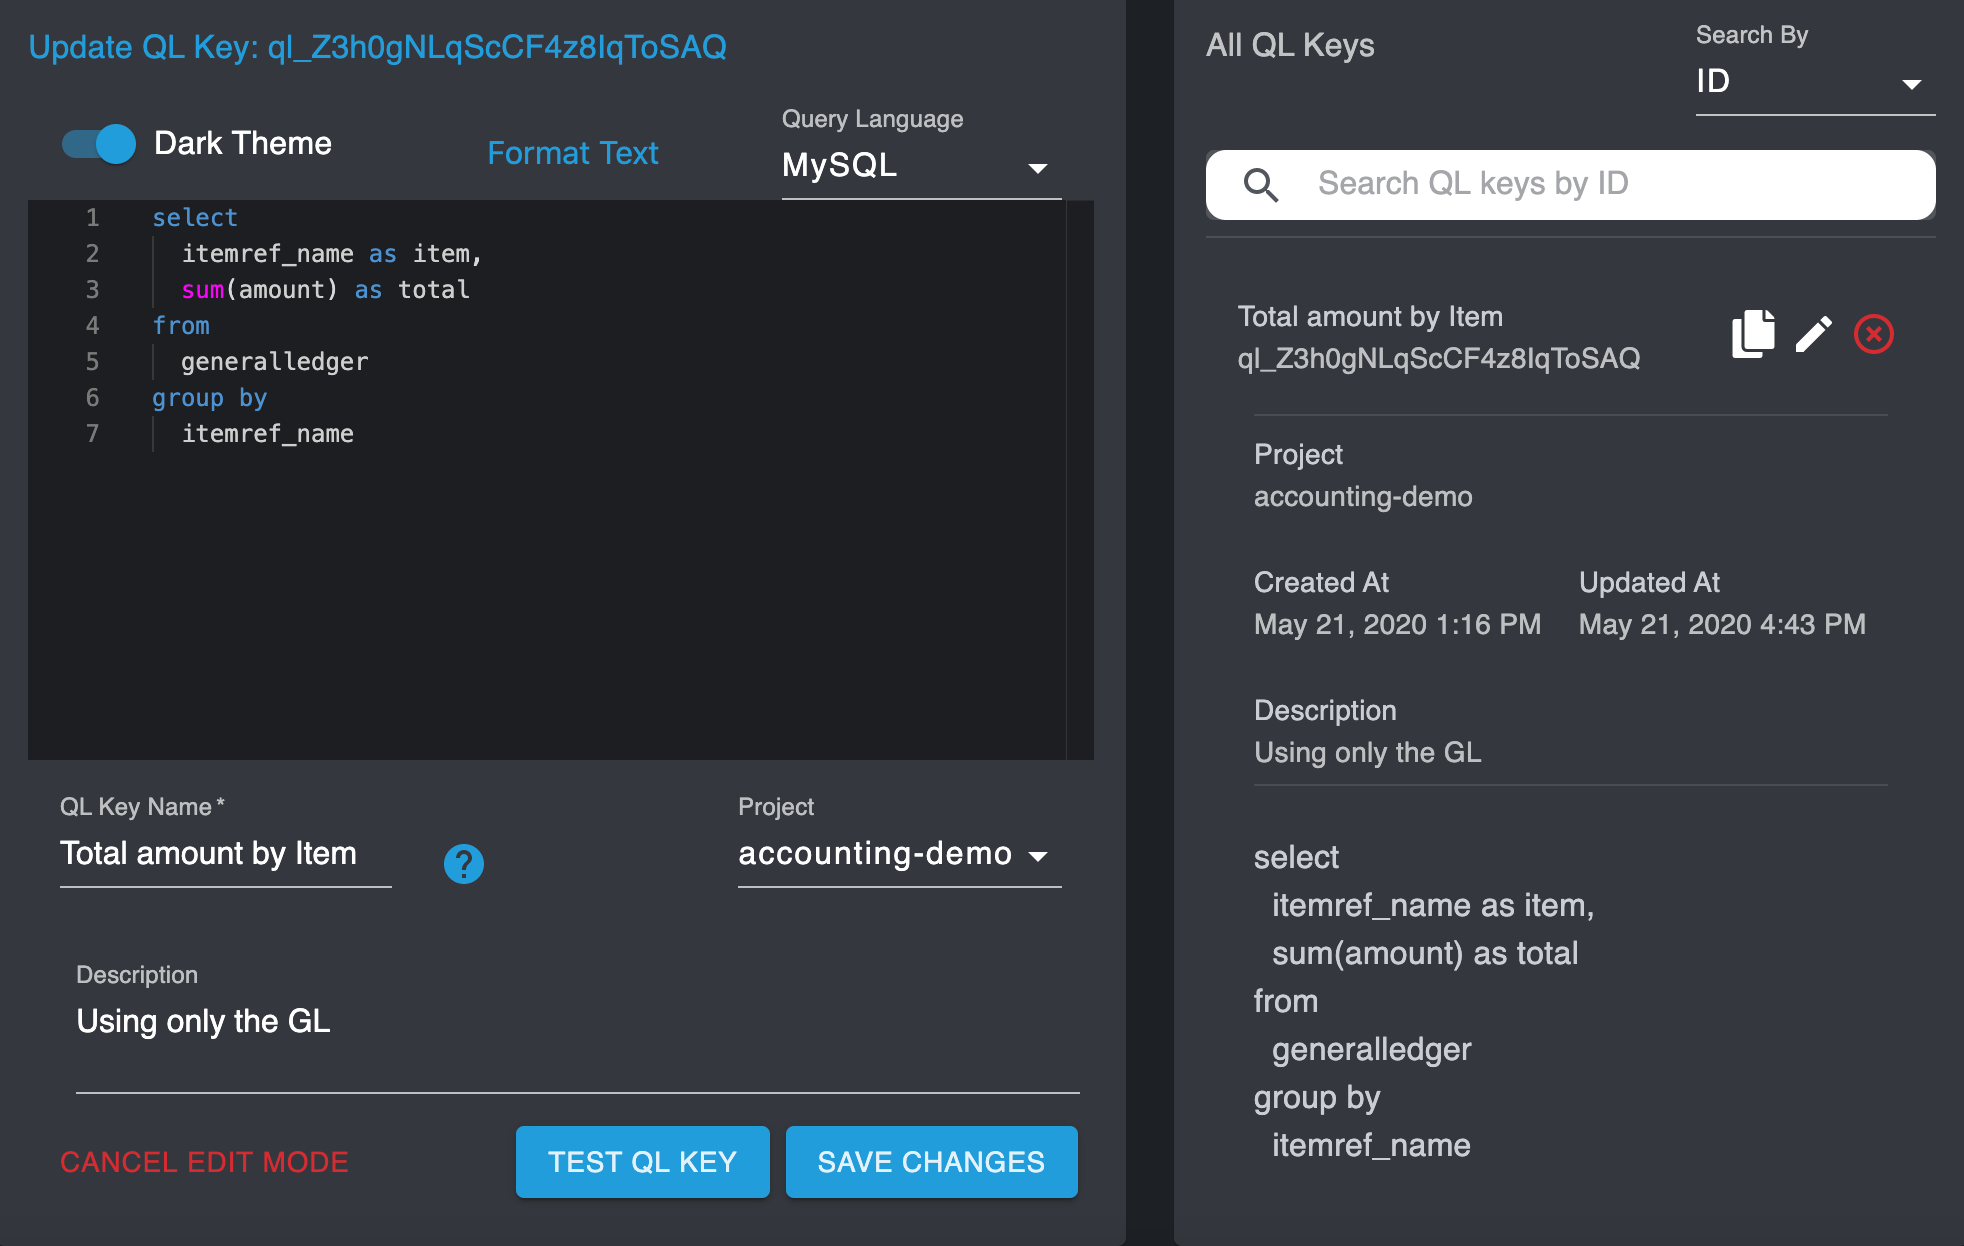Click line 4 from keyword in editor
1964x1246 pixels.
pos(181,325)
